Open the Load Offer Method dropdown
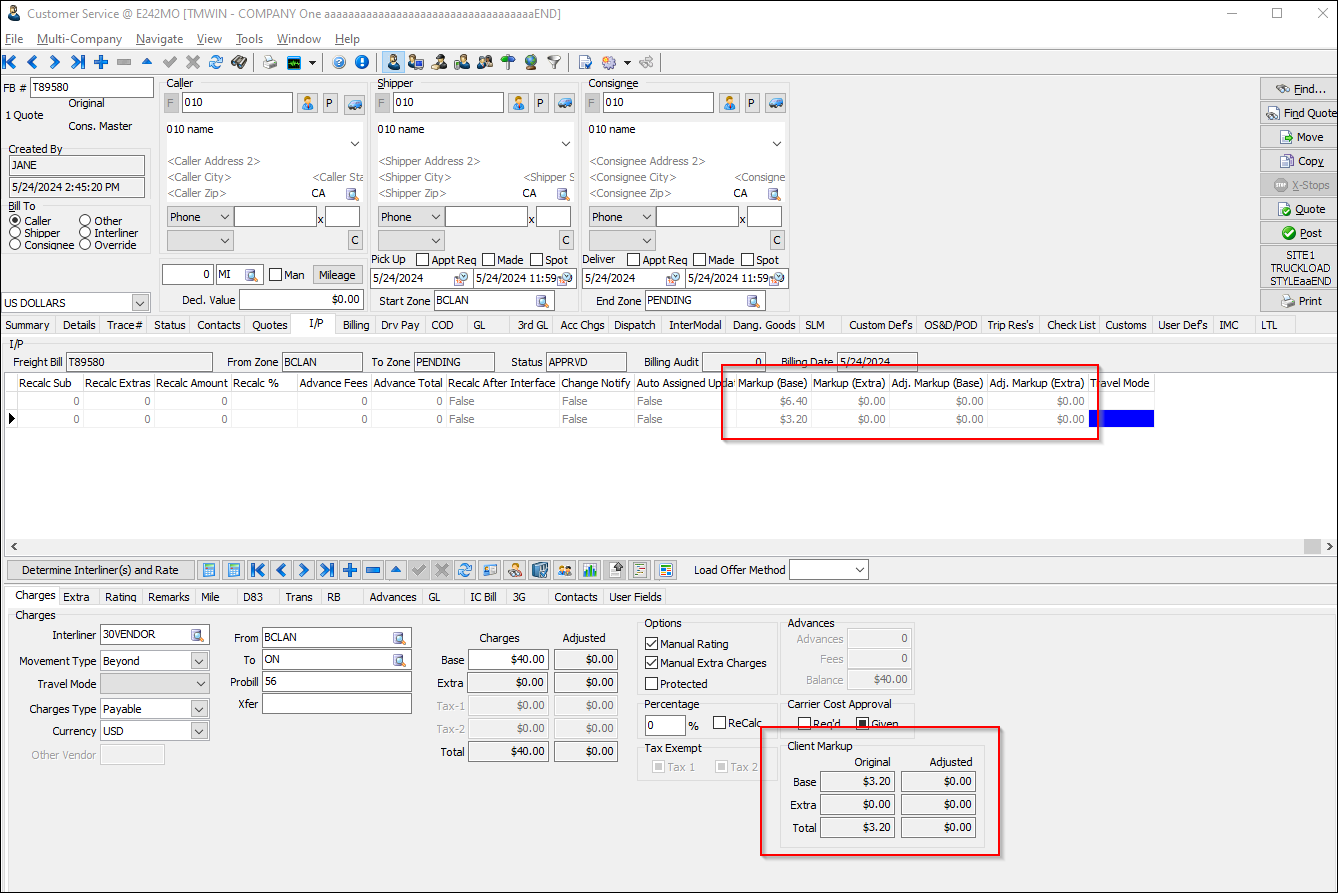 pyautogui.click(x=860, y=570)
